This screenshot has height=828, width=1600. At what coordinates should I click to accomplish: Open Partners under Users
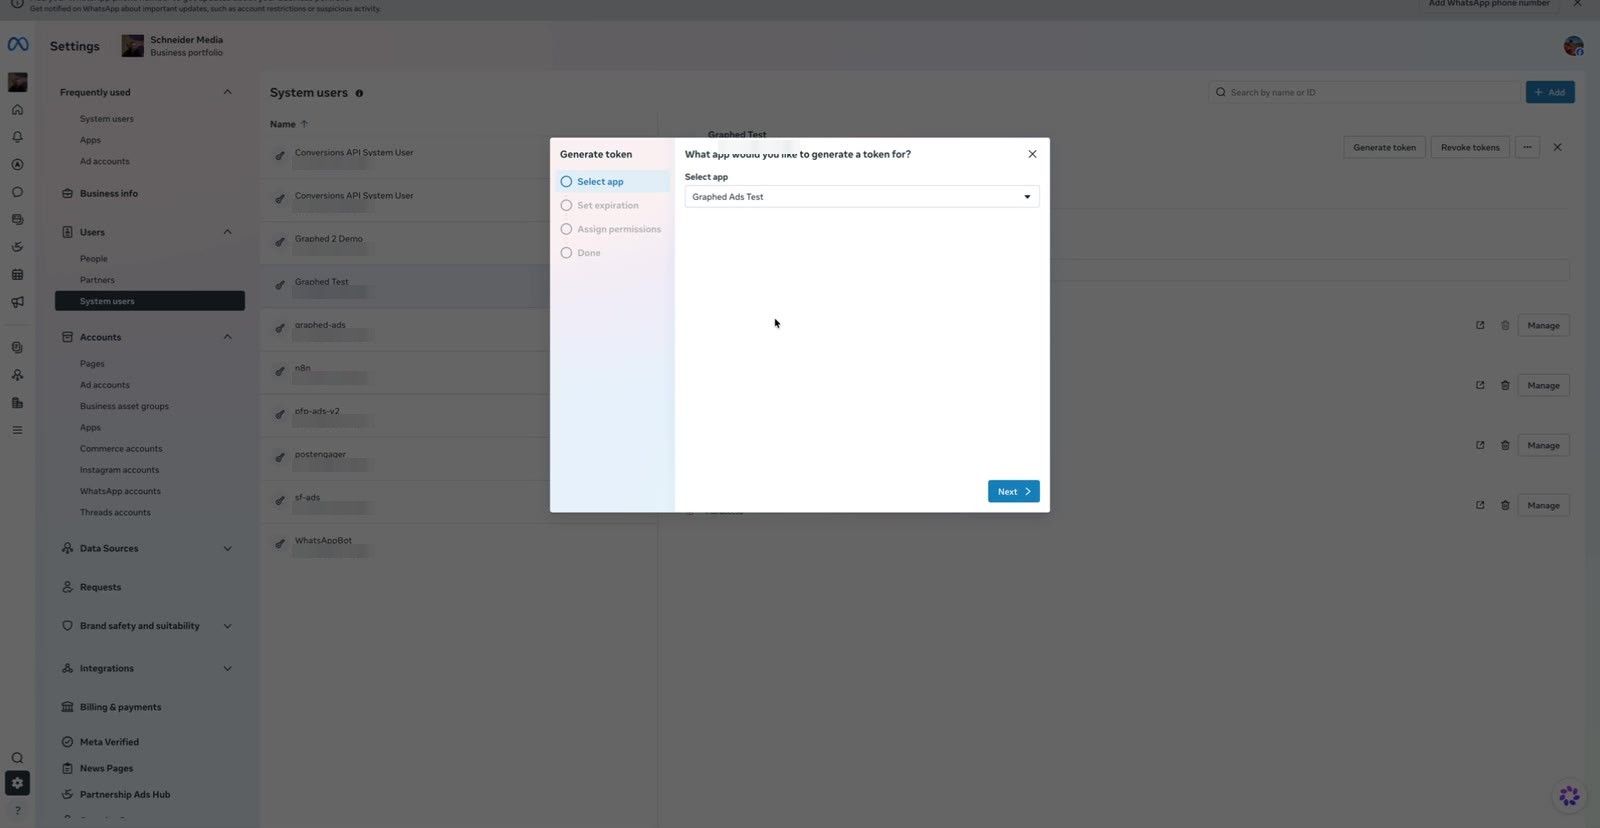97,280
